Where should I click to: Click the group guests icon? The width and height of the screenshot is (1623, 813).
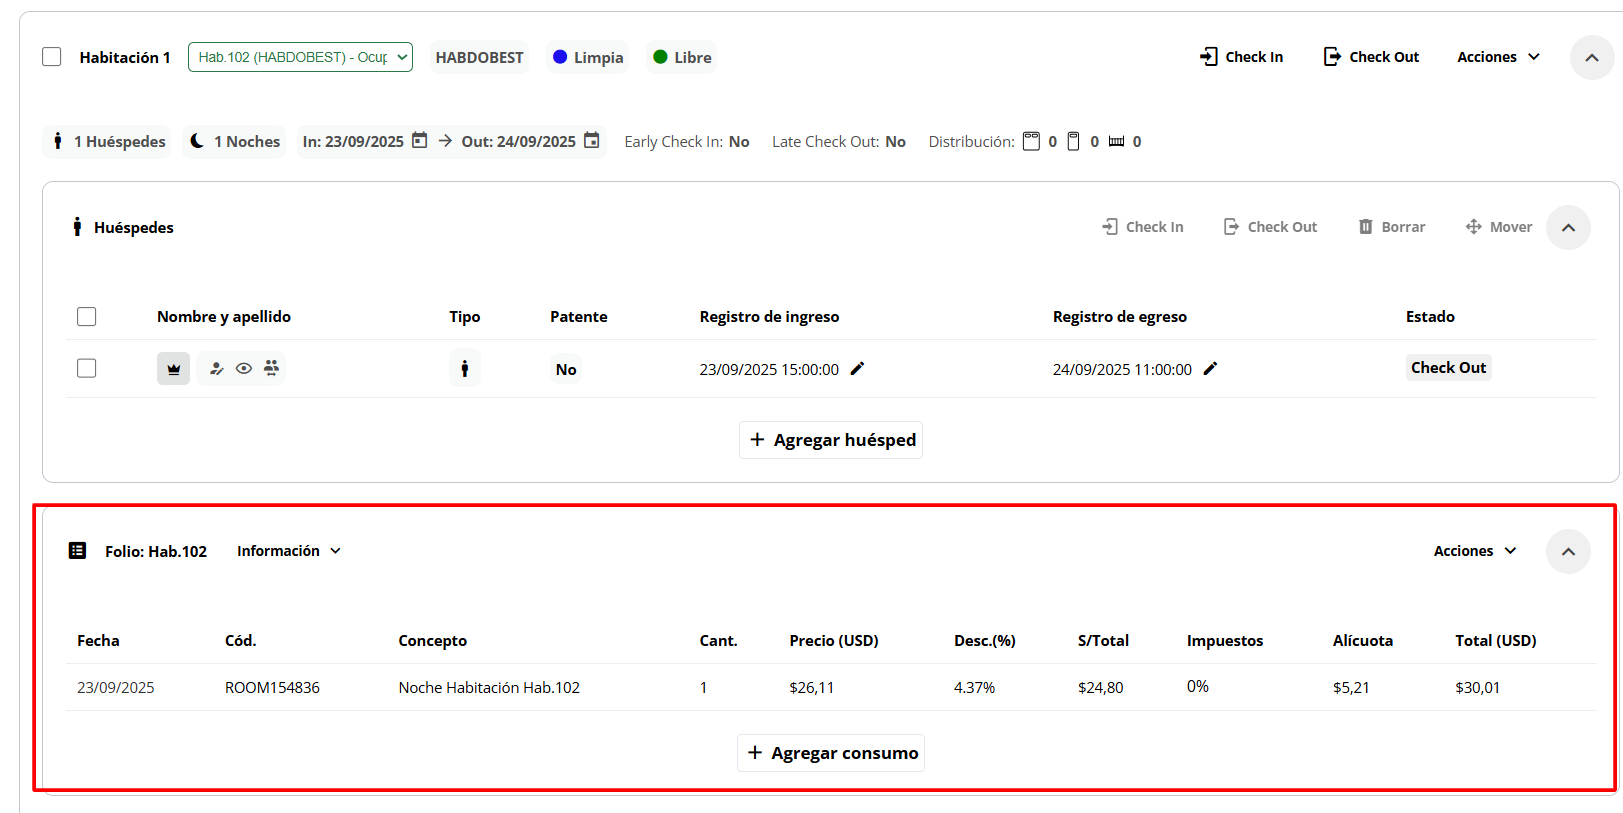click(271, 368)
